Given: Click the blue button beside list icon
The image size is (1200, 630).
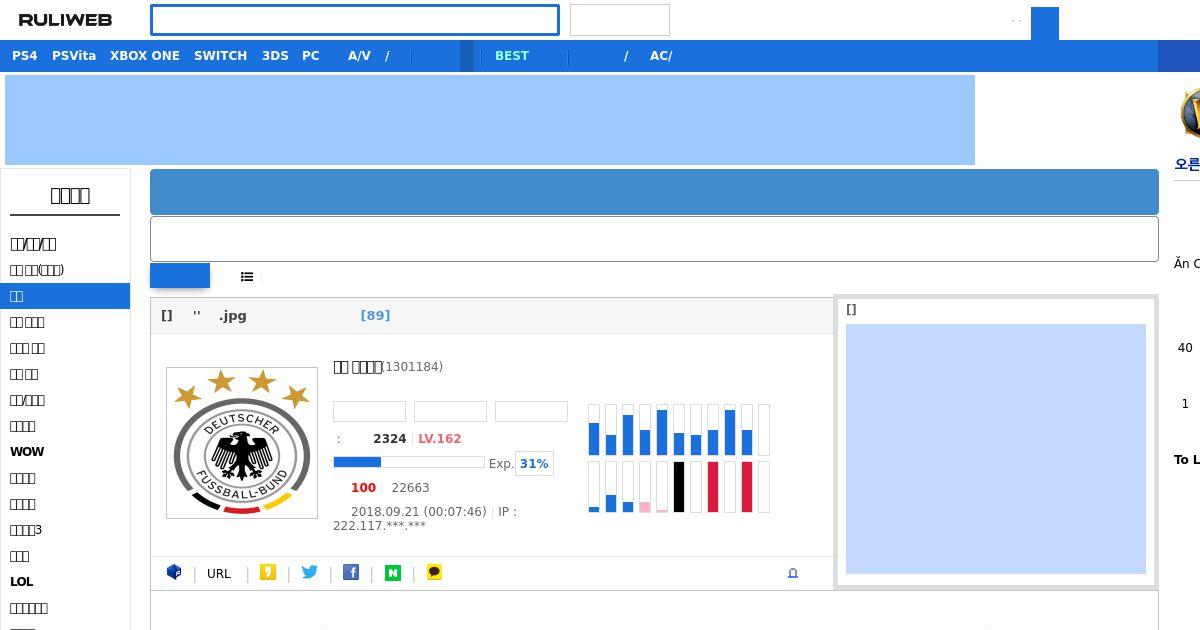Looking at the screenshot, I should click(x=180, y=276).
